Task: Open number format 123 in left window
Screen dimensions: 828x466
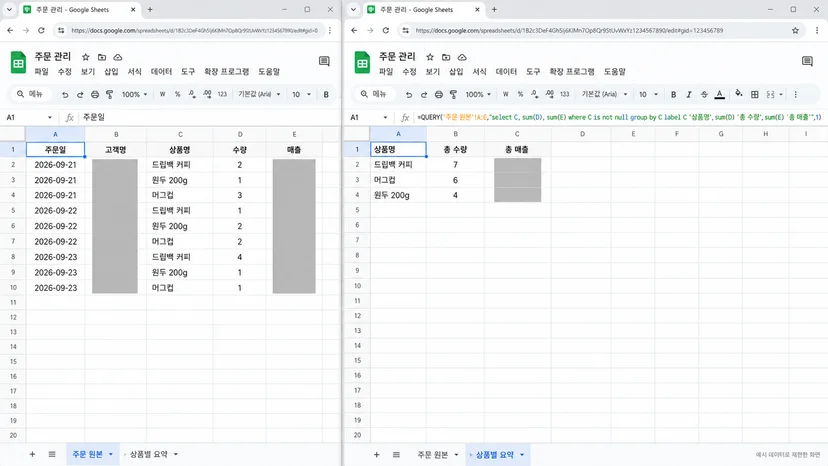Action: click(222, 94)
